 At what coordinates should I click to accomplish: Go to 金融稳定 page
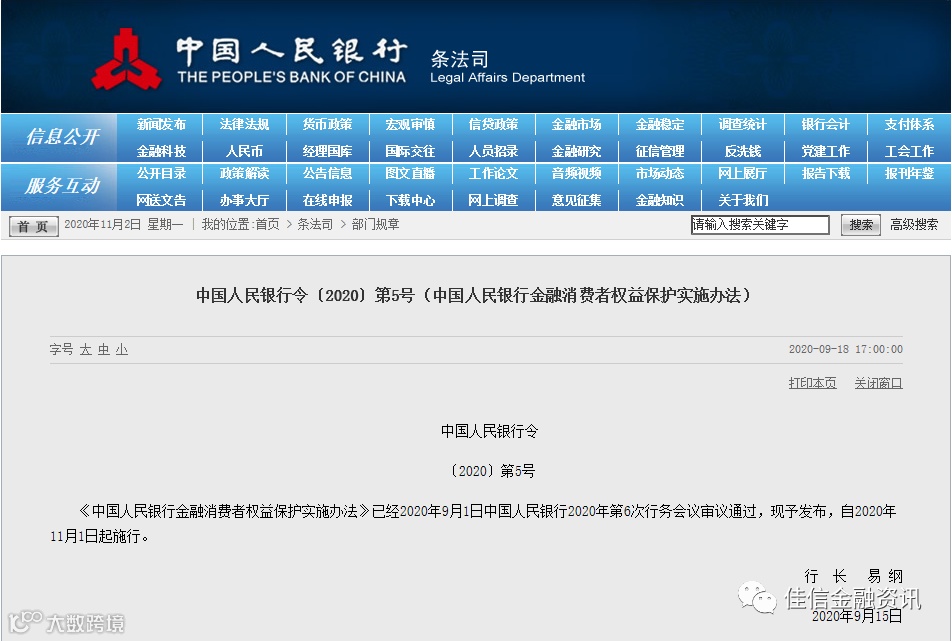659,124
